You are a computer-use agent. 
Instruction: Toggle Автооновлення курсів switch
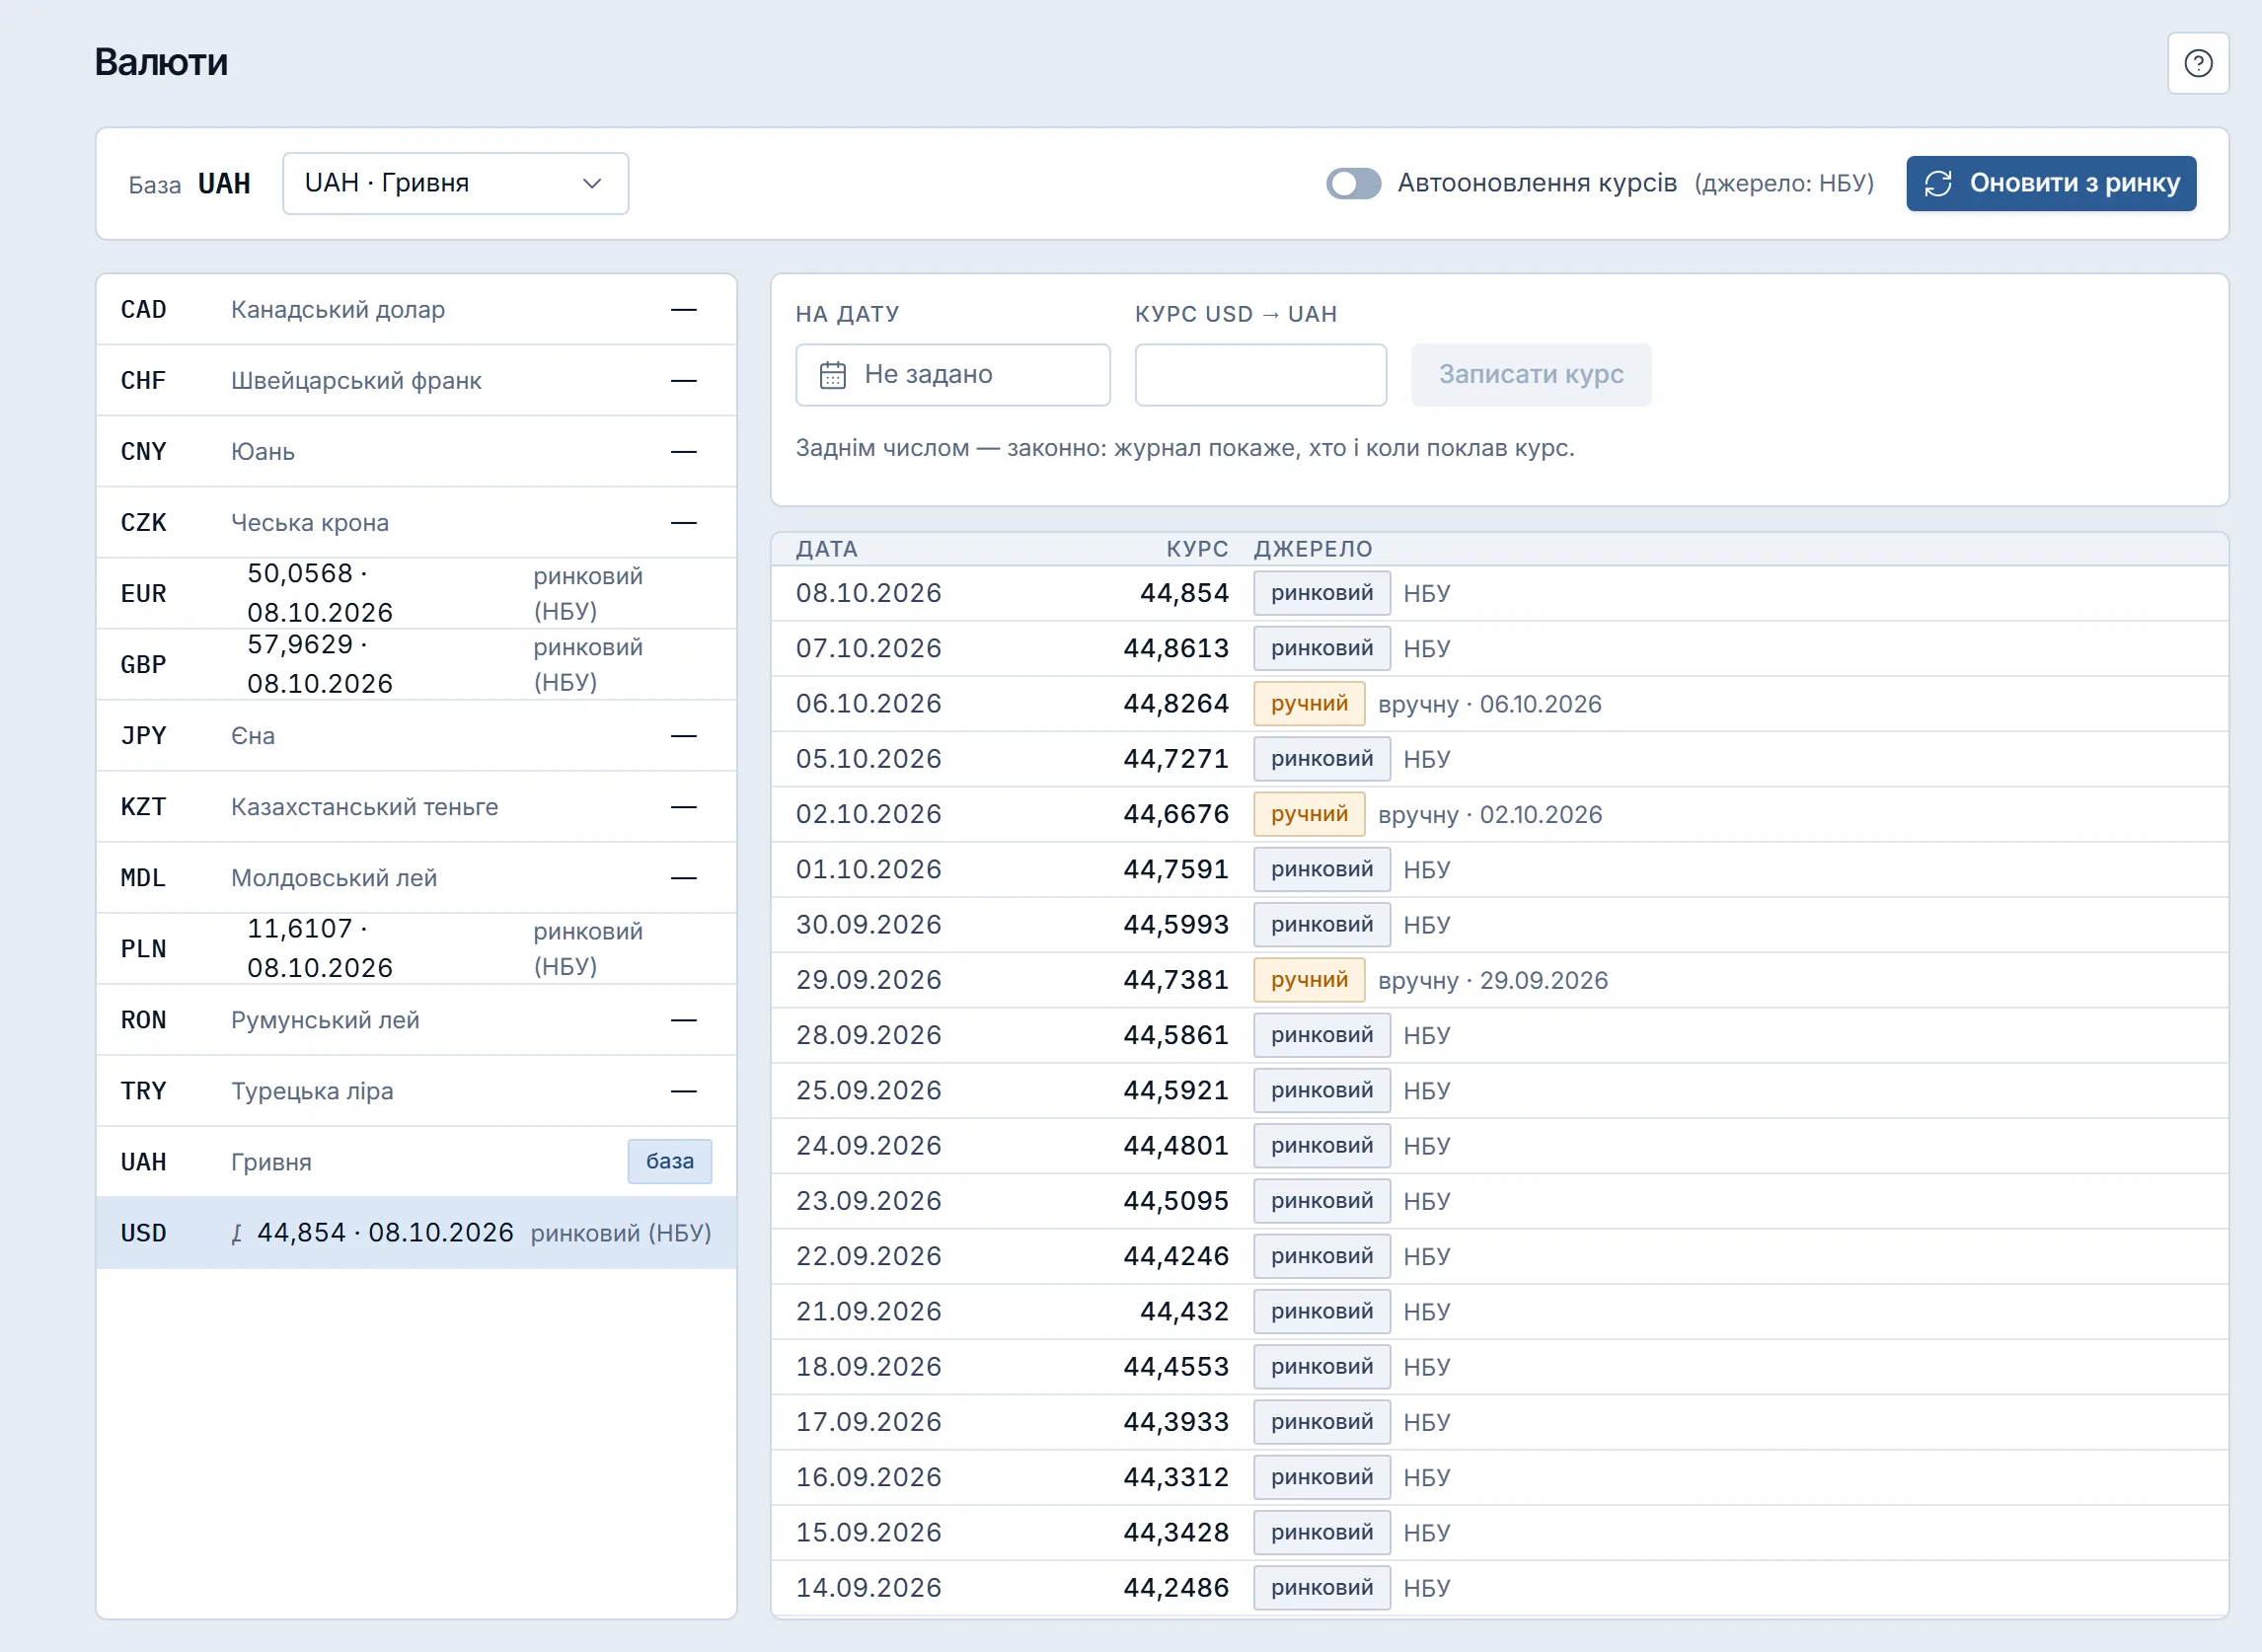1352,183
